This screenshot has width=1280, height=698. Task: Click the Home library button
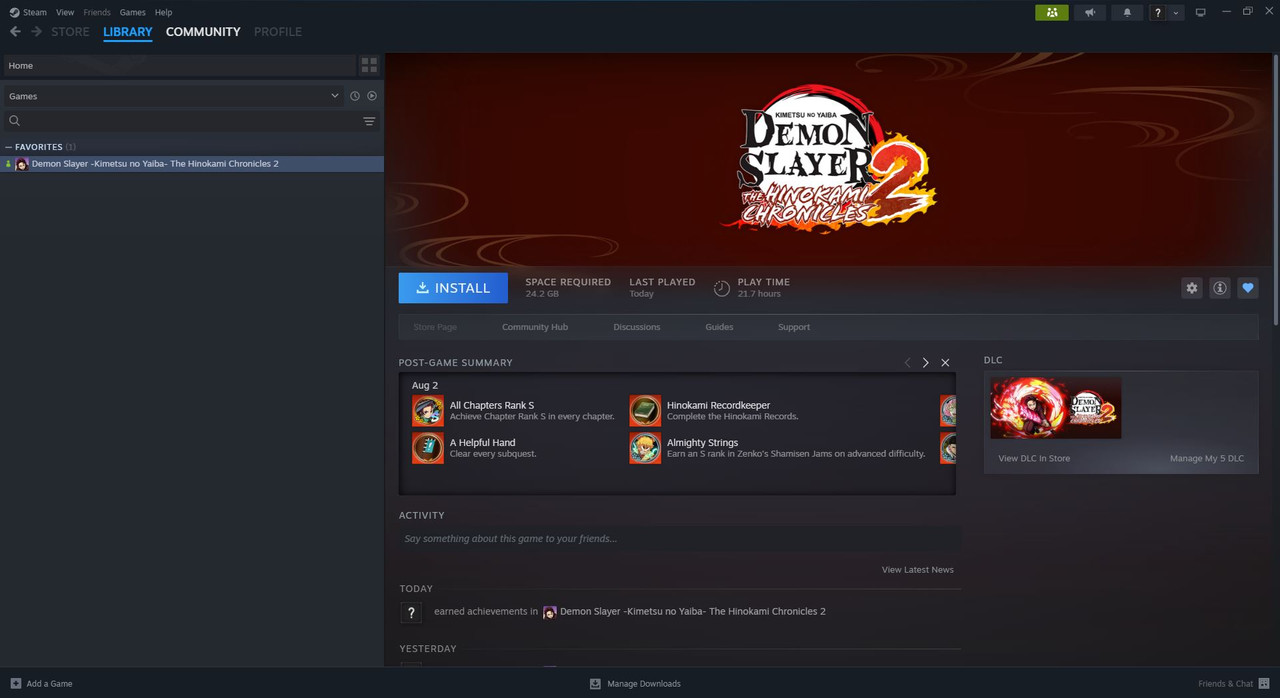point(178,65)
